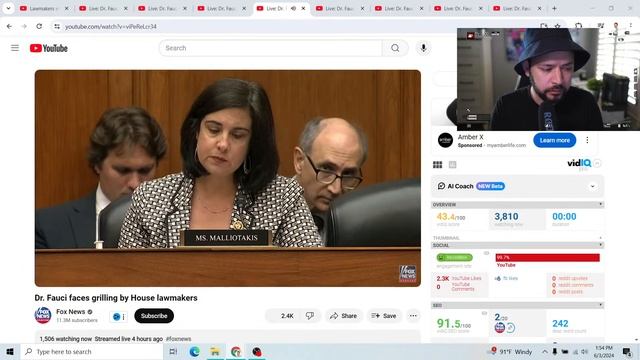Share the video
The height and width of the screenshot is (360, 640).
tap(343, 316)
